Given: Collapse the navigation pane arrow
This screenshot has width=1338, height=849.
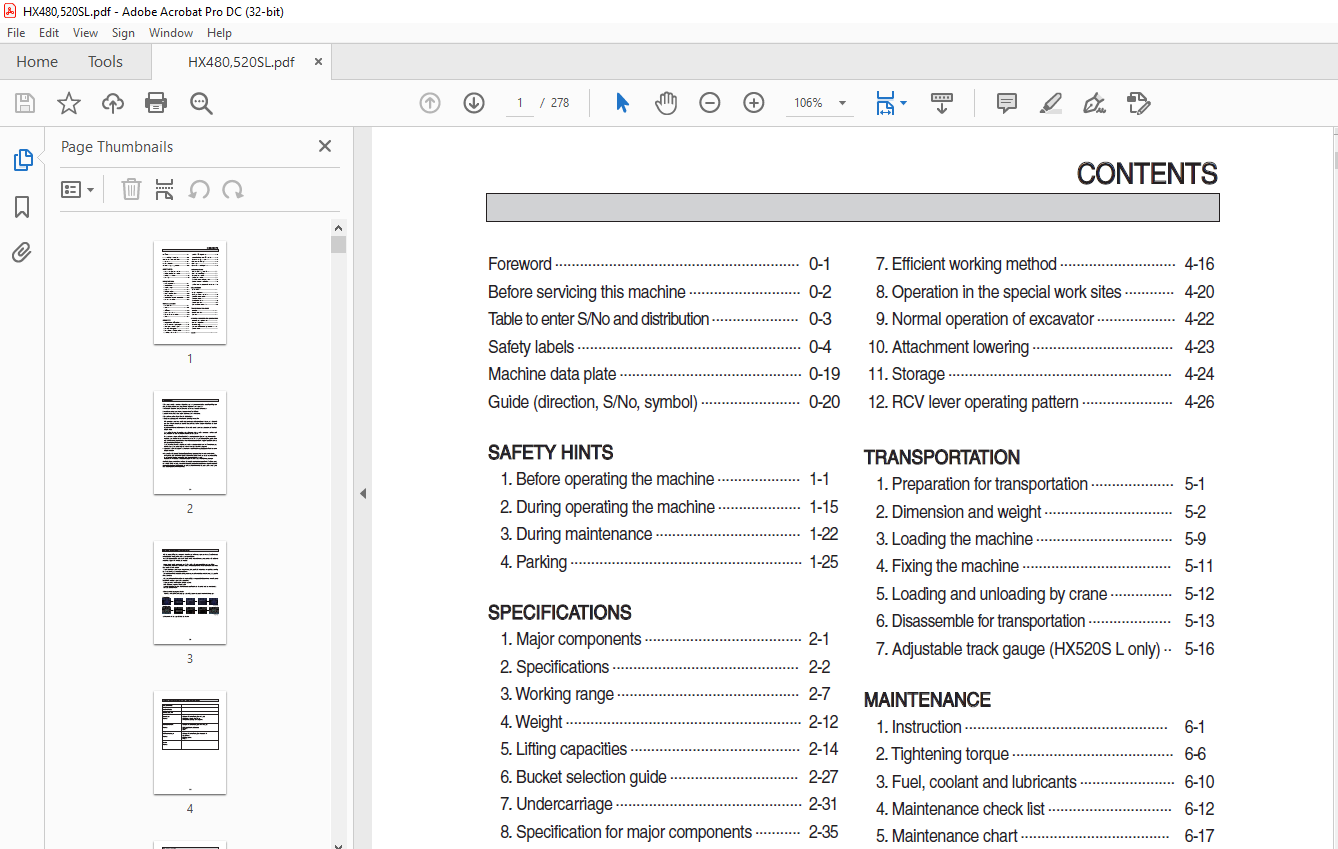Looking at the screenshot, I should (363, 493).
